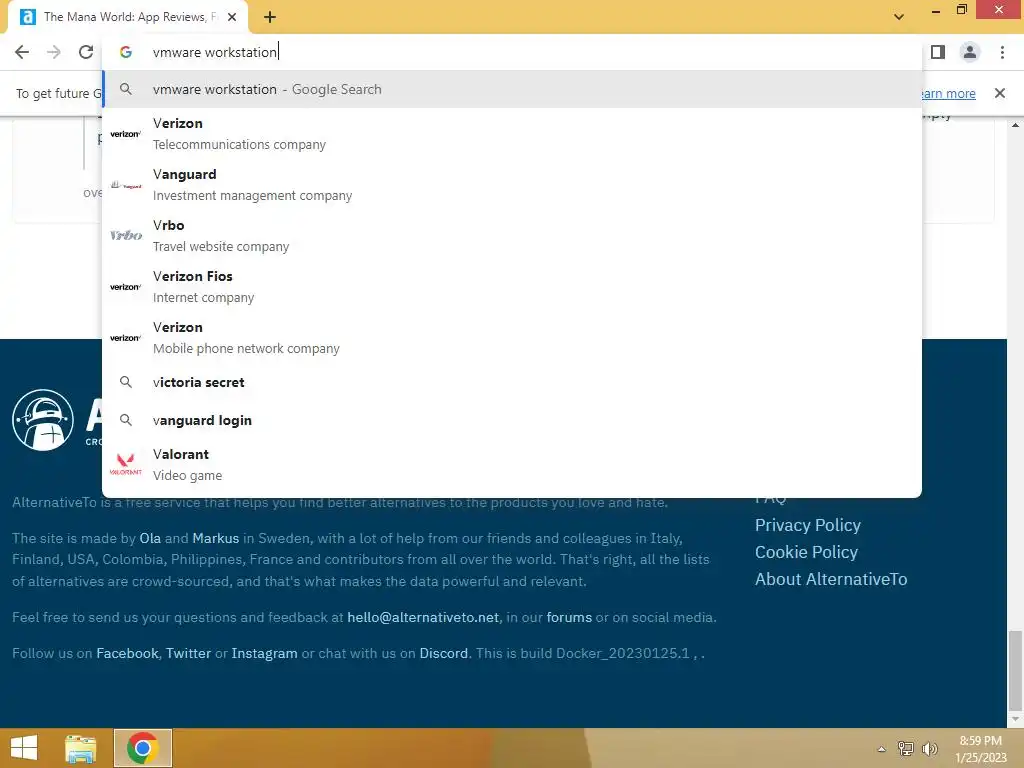Choose vmware workstation Google Search suggestion

pyautogui.click(x=512, y=89)
